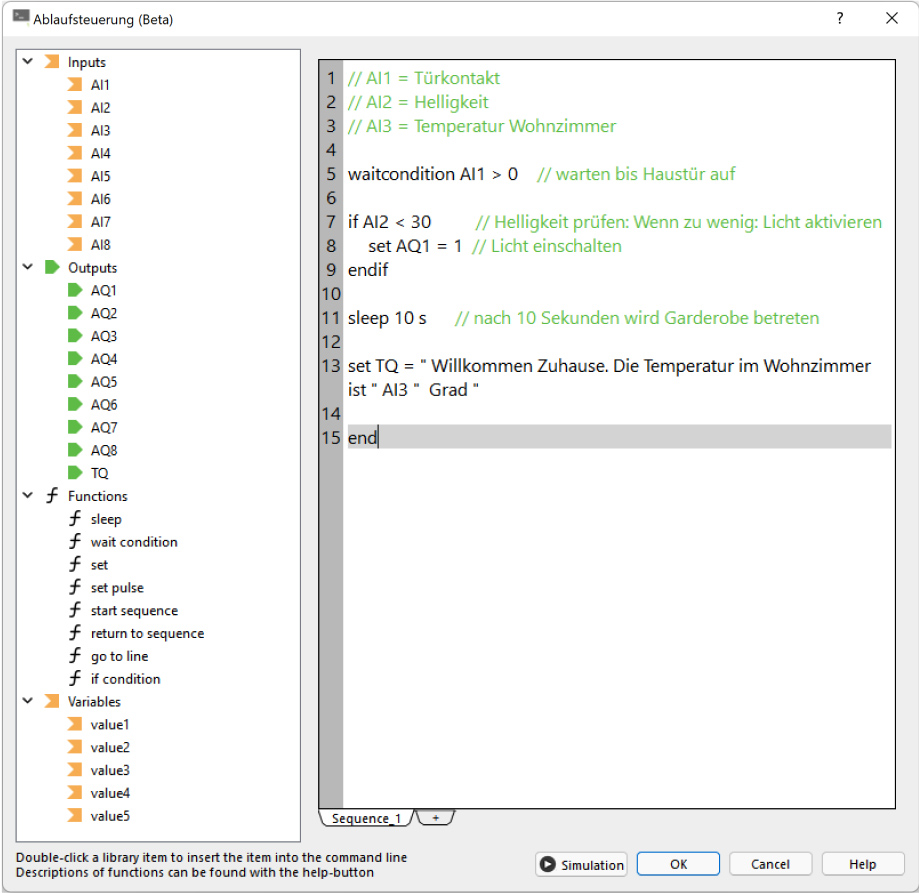This screenshot has width=919, height=893.
Task: Click the orange icon next to value1 variable
Action: point(74,724)
